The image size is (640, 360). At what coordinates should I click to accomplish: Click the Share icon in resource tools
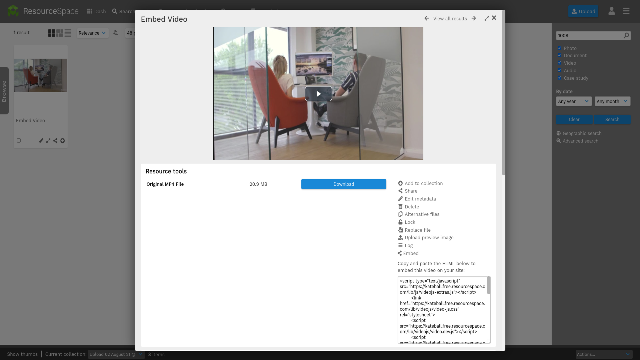tap(400, 191)
